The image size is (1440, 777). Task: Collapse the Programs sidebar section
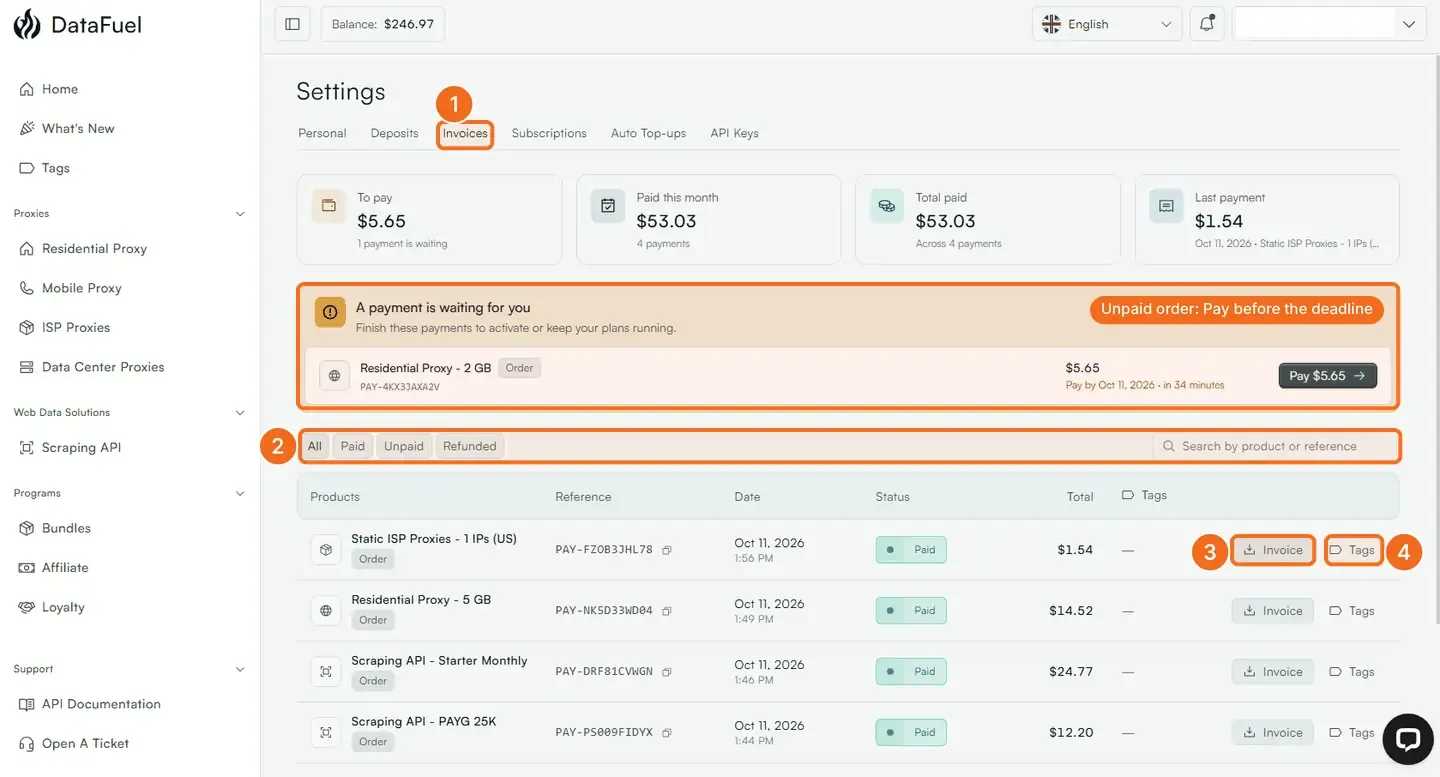[240, 494]
